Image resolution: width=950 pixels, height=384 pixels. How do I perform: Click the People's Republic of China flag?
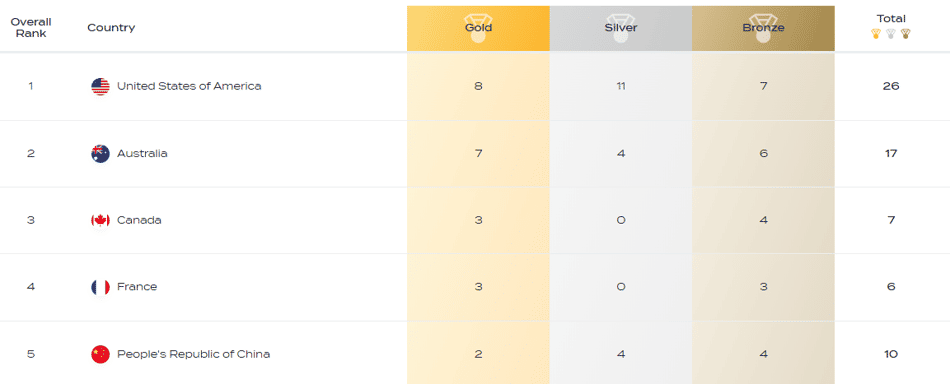click(100, 354)
